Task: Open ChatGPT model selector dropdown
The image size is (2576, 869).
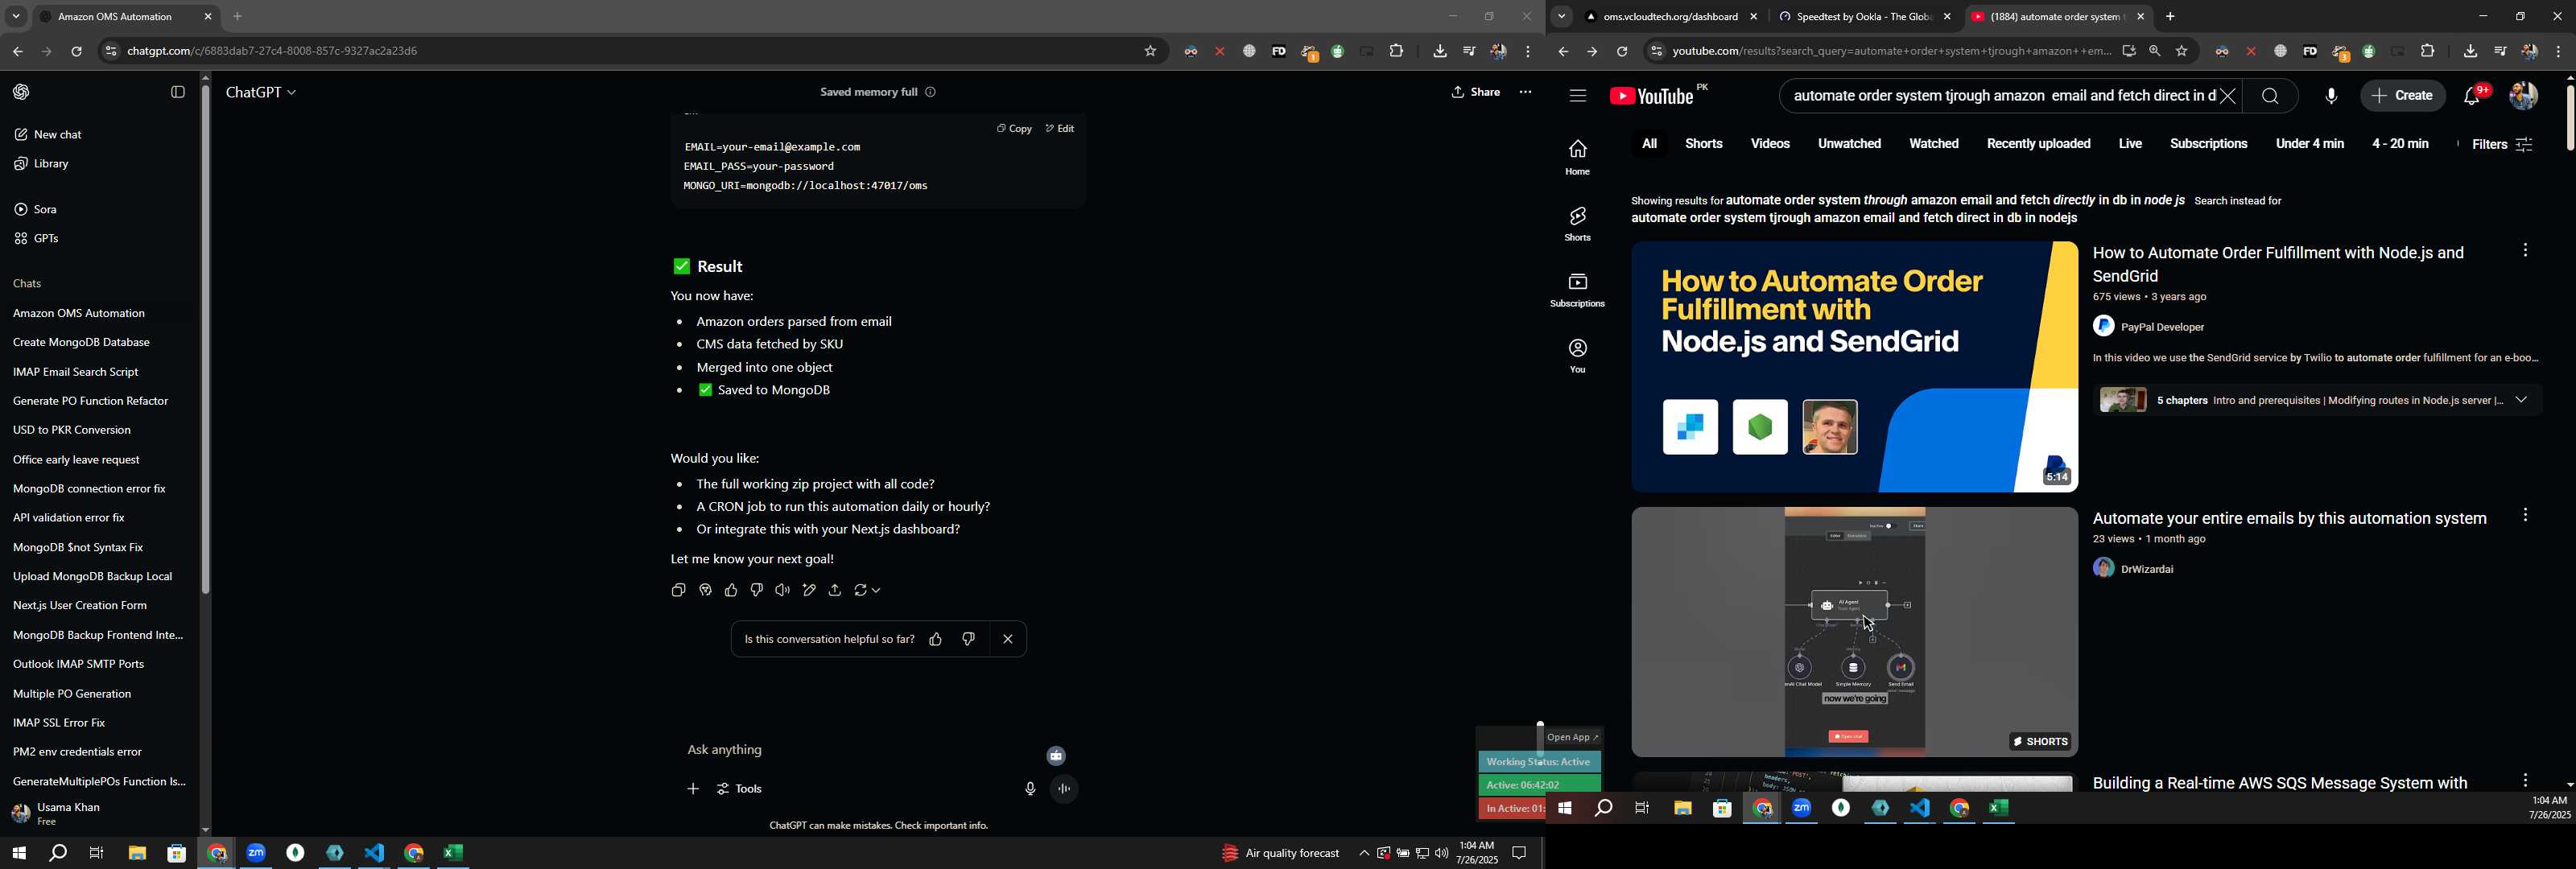Action: (261, 93)
